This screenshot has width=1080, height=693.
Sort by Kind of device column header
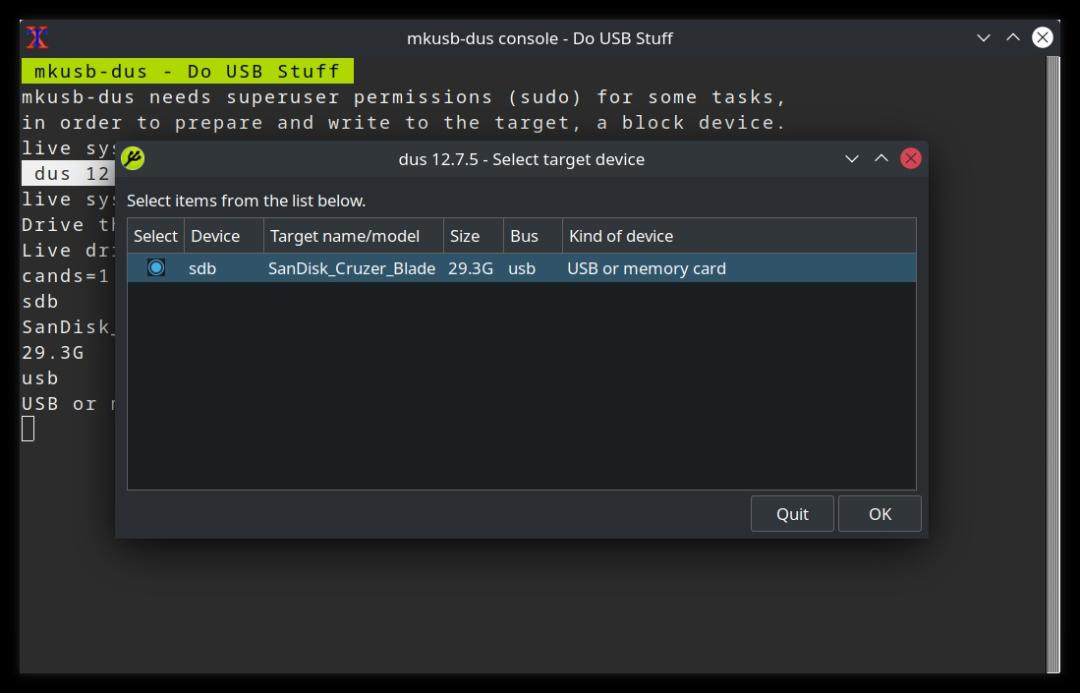click(x=739, y=236)
